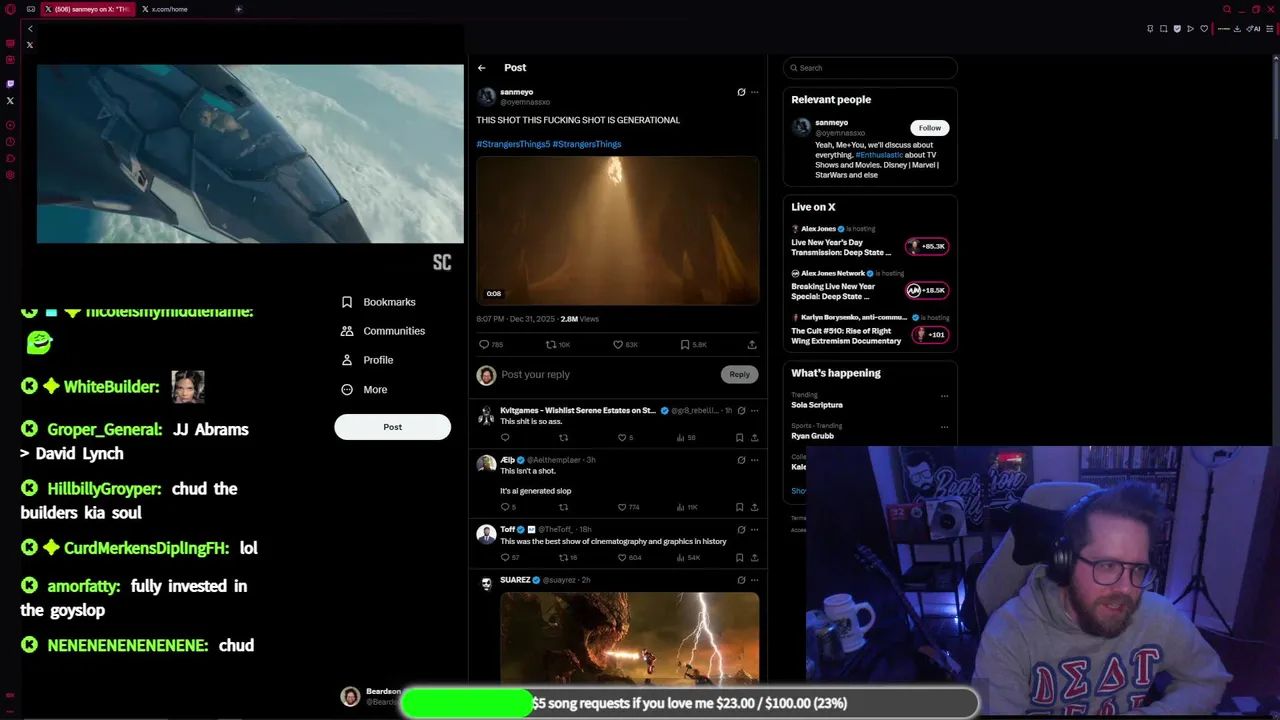Click the white Post button
The image size is (1280, 720).
click(x=392, y=427)
